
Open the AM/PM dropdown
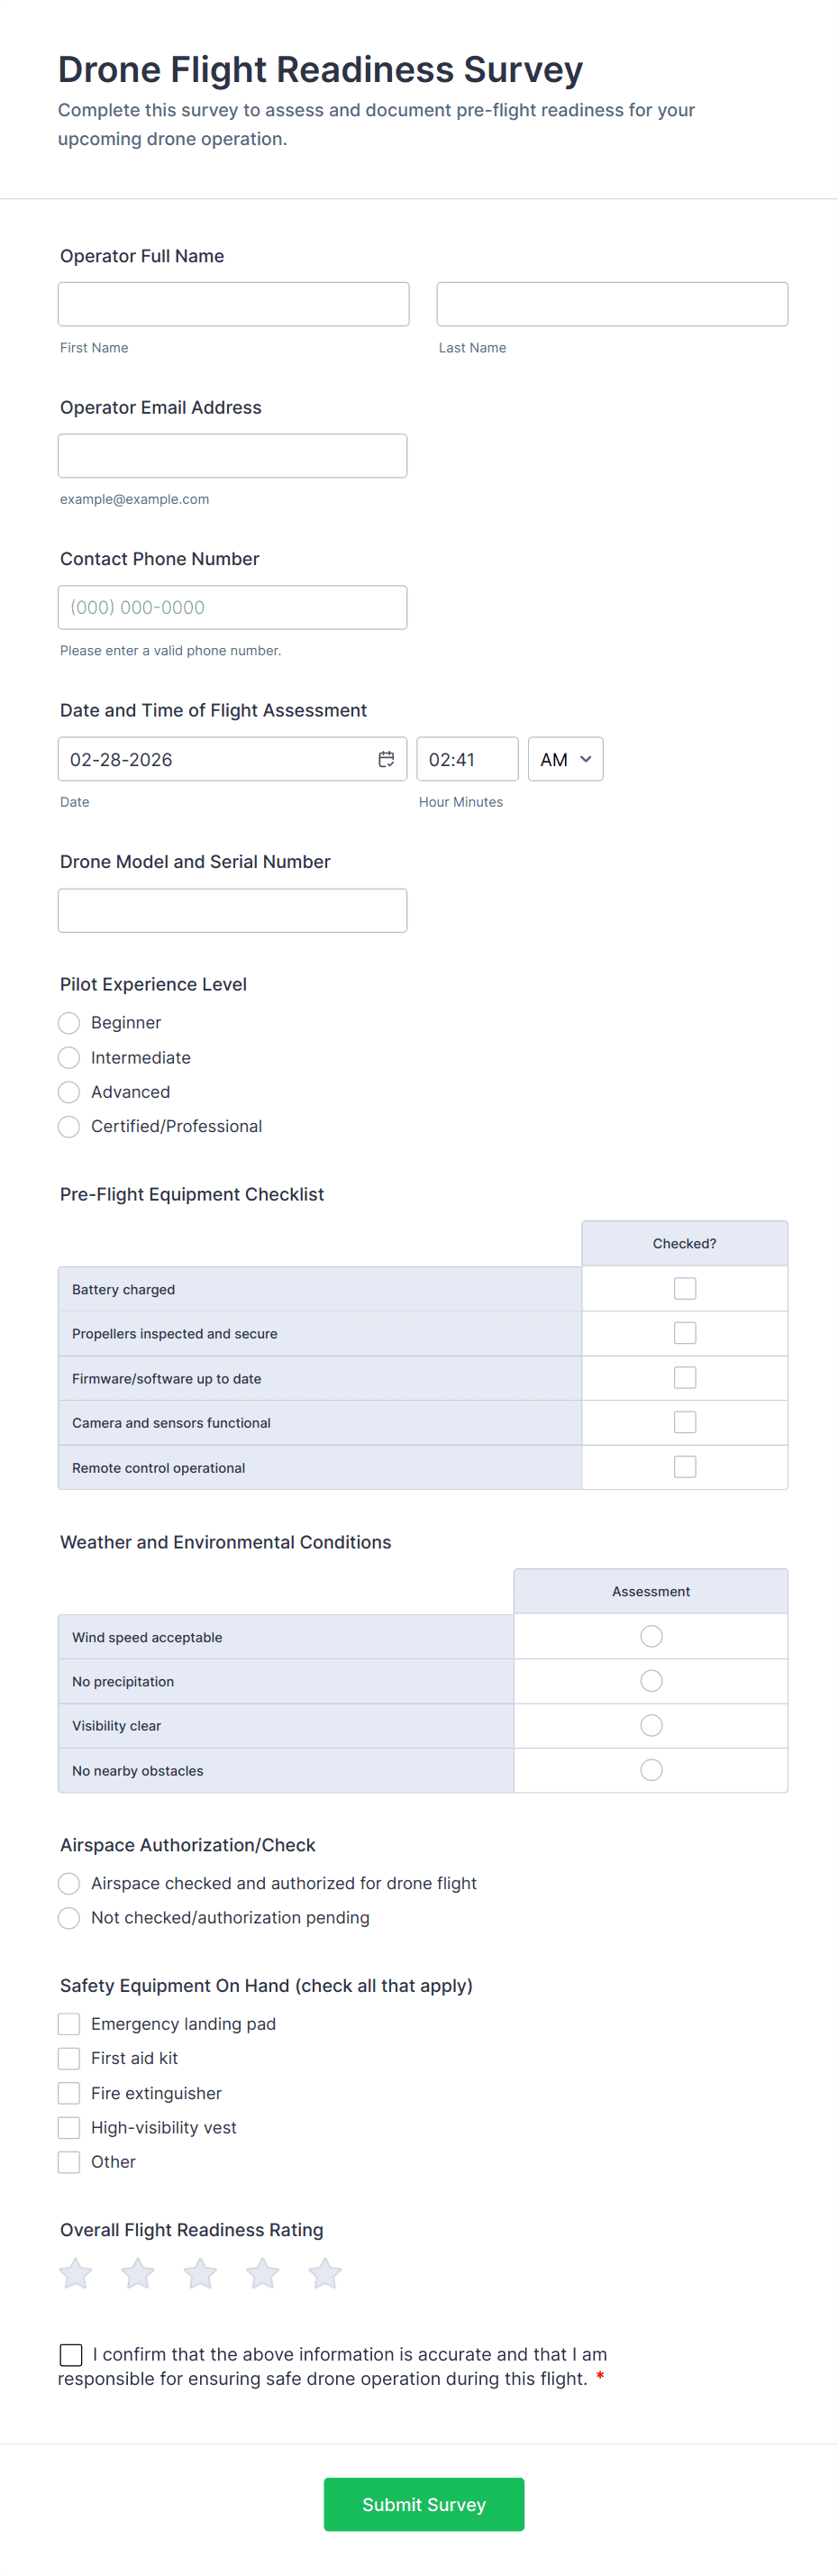565,759
